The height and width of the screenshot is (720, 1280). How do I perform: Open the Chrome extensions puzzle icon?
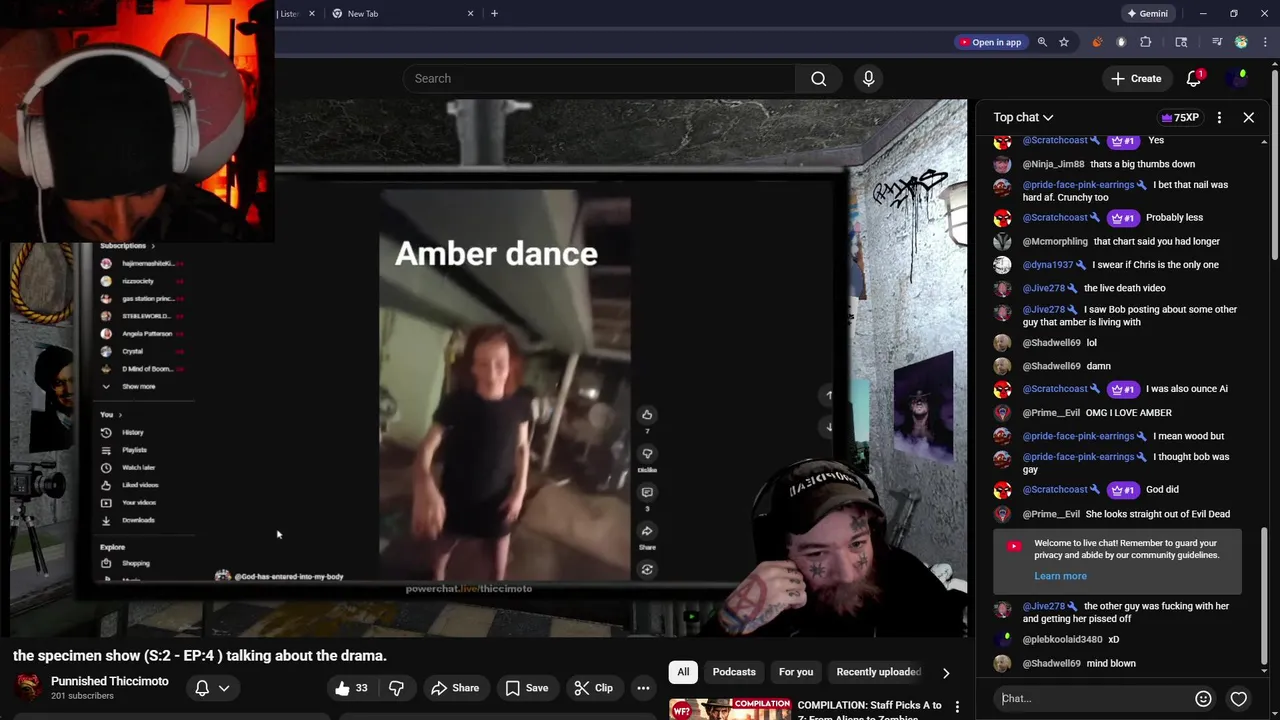pyautogui.click(x=1146, y=42)
